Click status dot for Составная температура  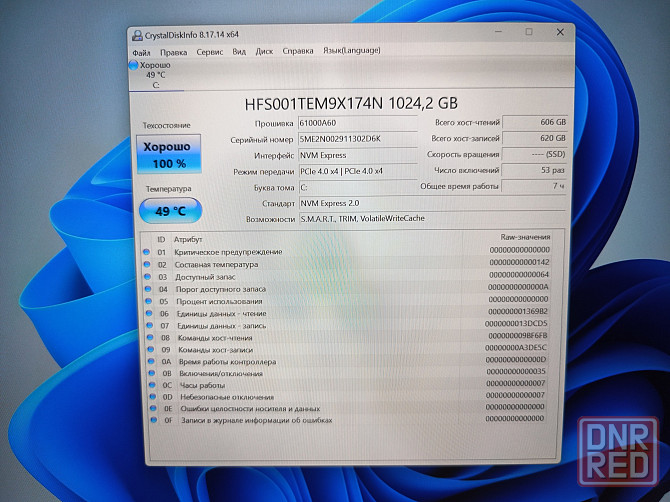click(147, 264)
